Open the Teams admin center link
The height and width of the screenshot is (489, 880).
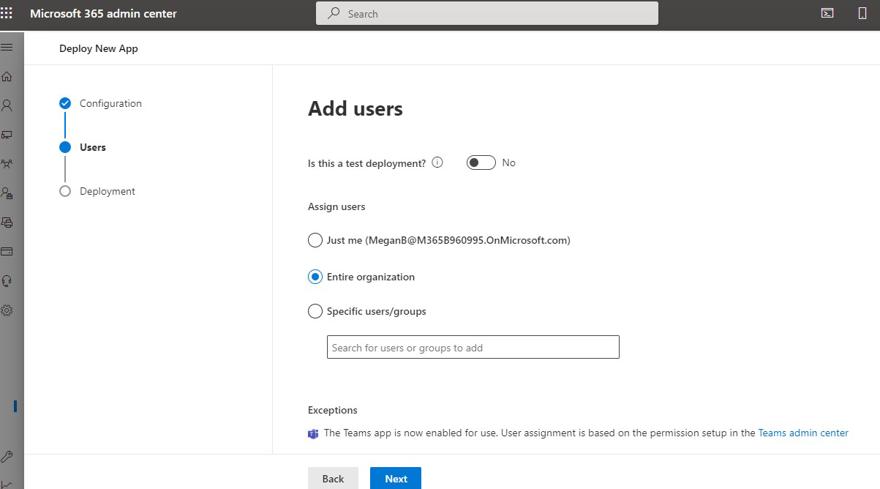[803, 433]
